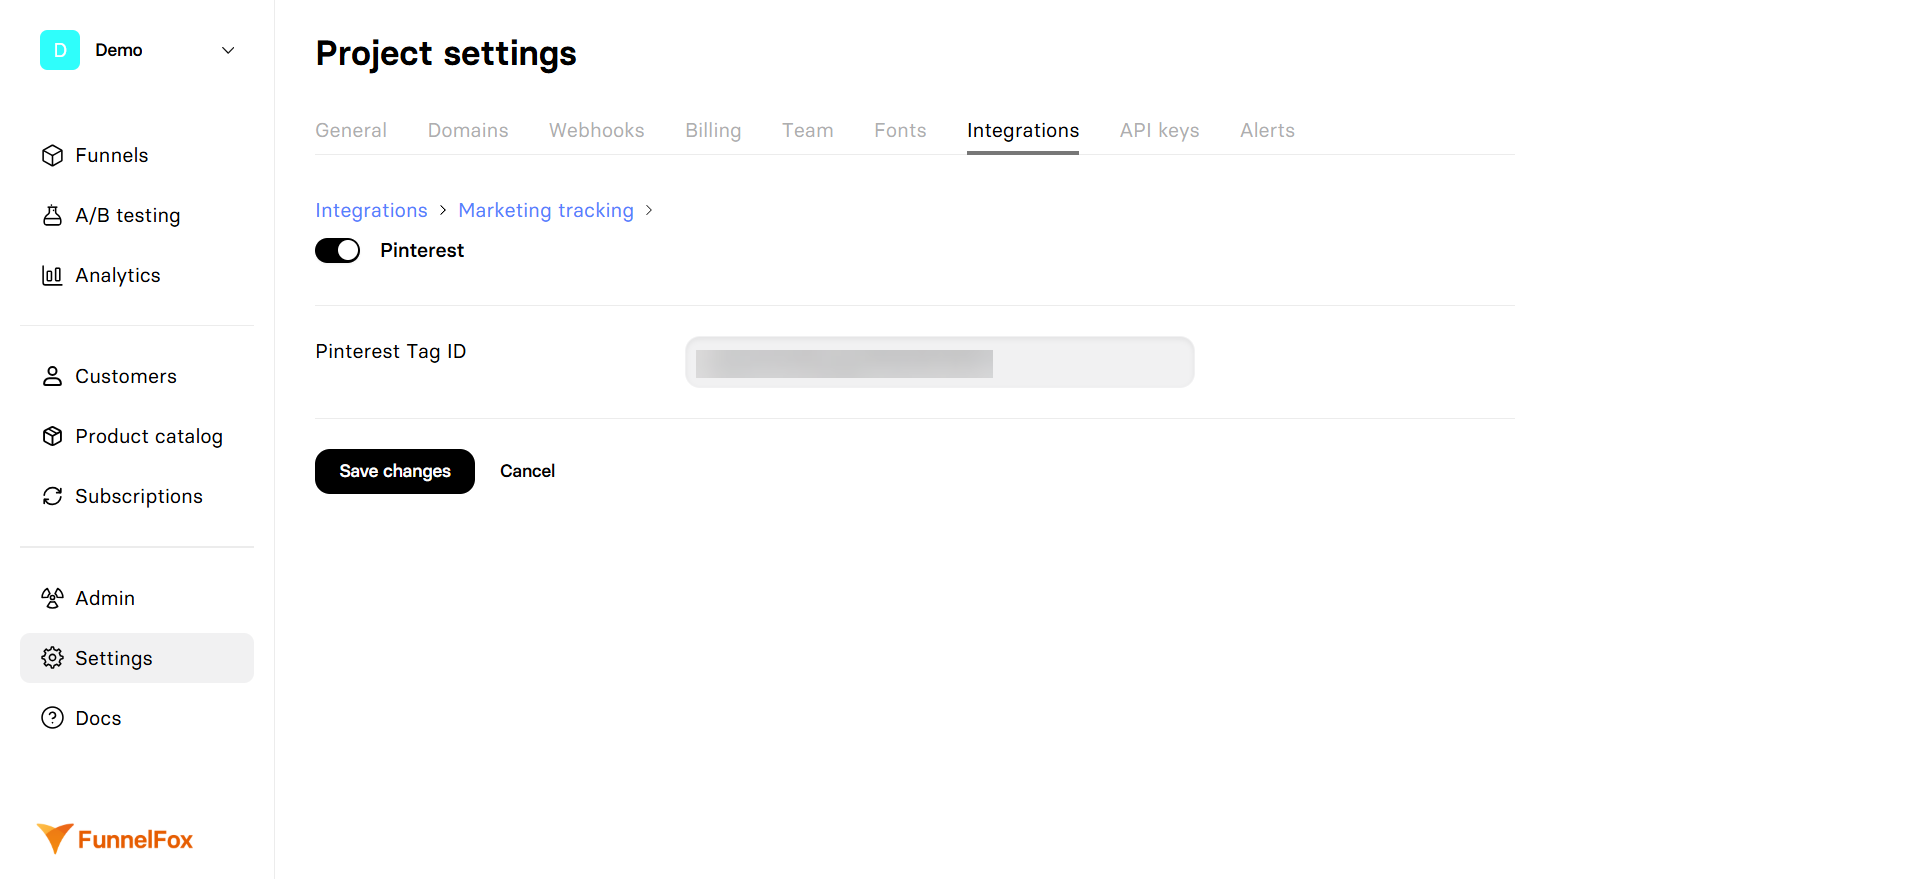Cancel the Pinterest edits
The height and width of the screenshot is (879, 1920).
[527, 471]
